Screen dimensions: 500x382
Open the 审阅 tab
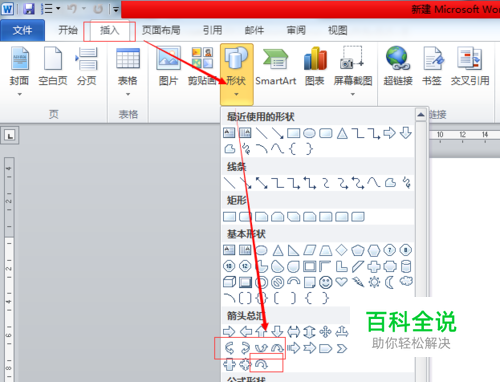pyautogui.click(x=296, y=30)
